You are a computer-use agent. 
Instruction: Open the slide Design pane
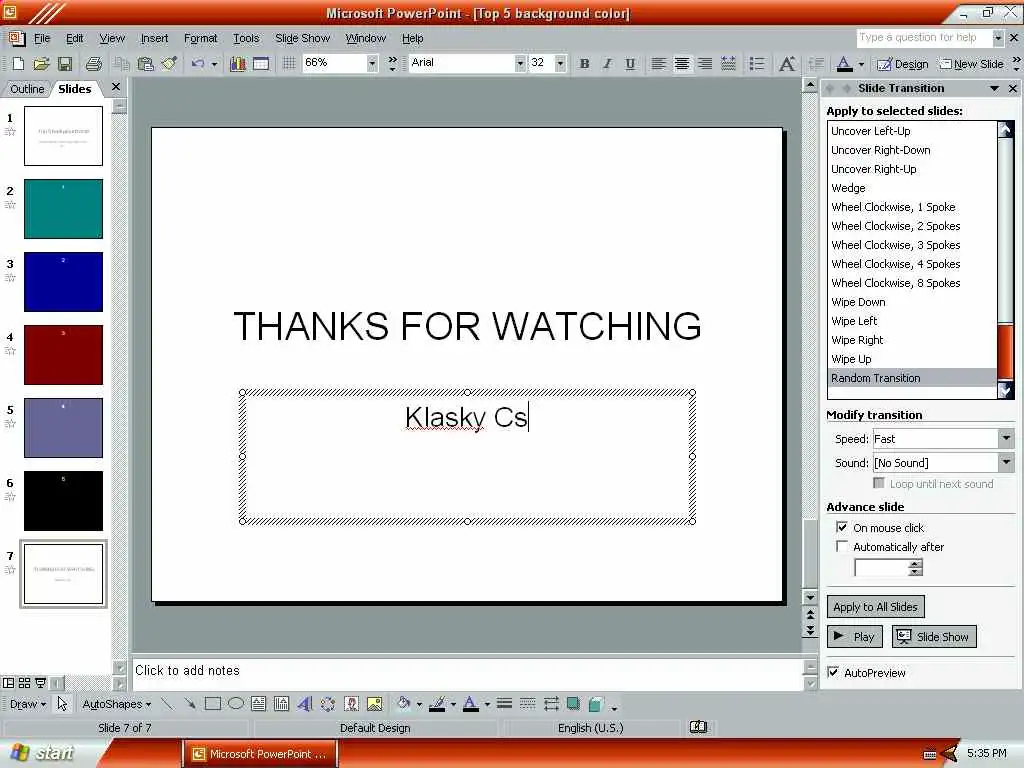[903, 64]
